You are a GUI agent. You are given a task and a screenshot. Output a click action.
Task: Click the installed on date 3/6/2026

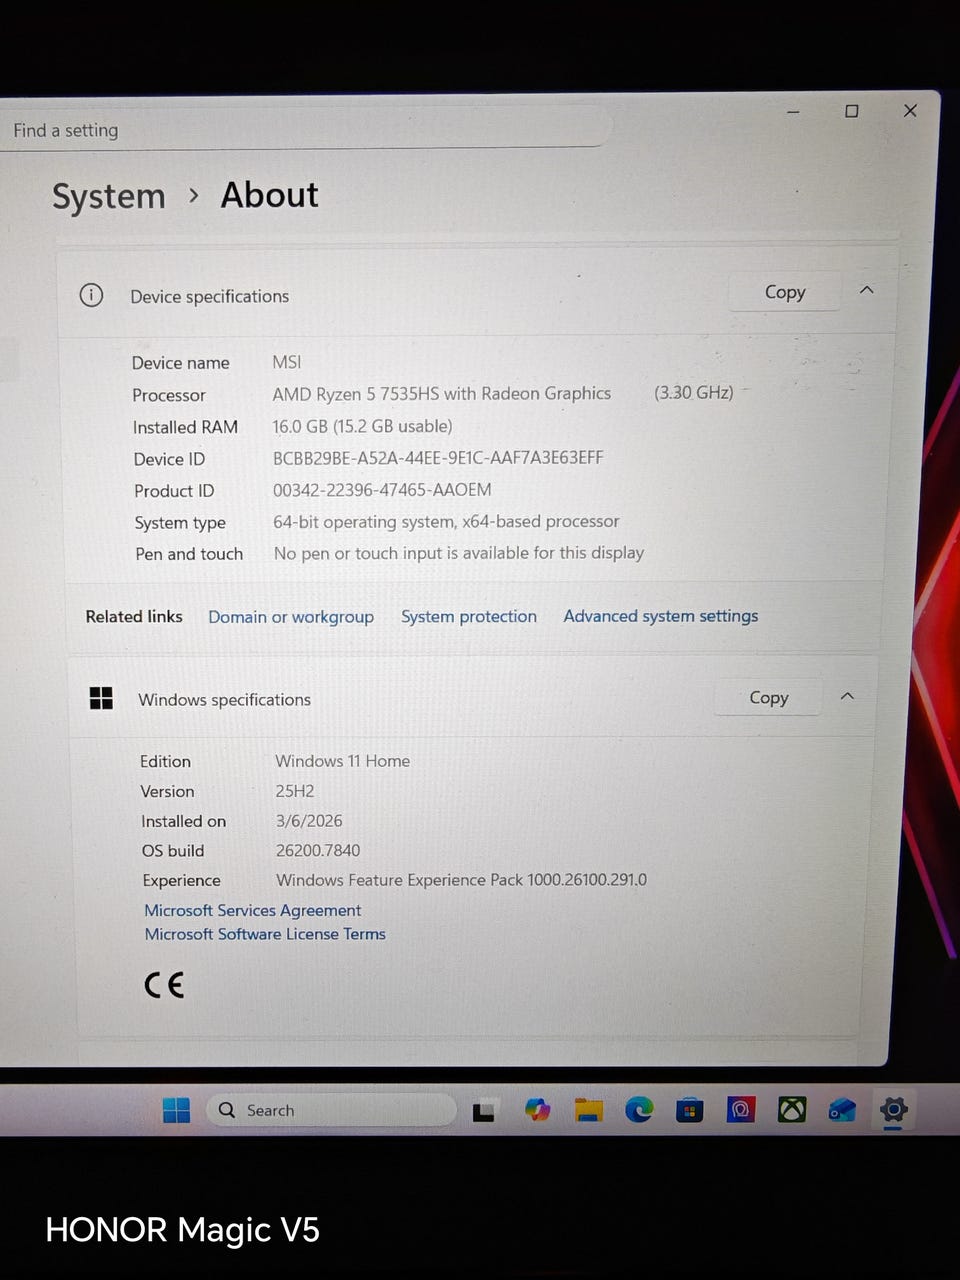click(x=309, y=821)
